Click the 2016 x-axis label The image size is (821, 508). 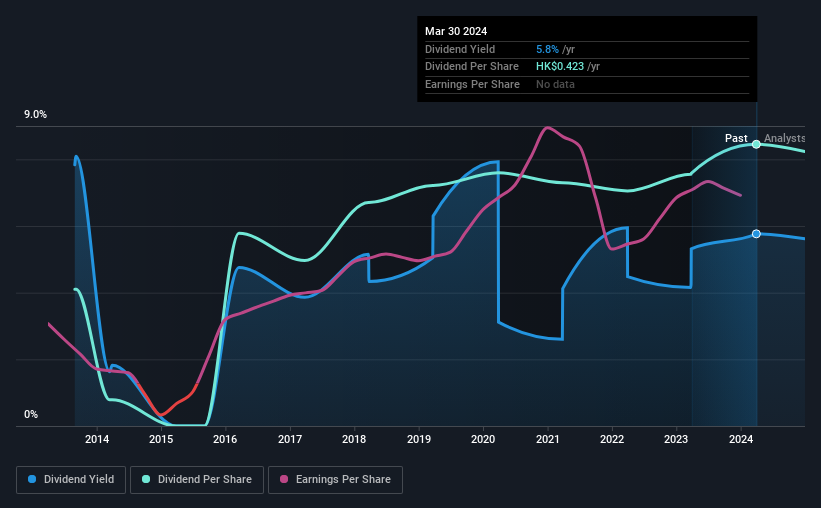click(225, 439)
